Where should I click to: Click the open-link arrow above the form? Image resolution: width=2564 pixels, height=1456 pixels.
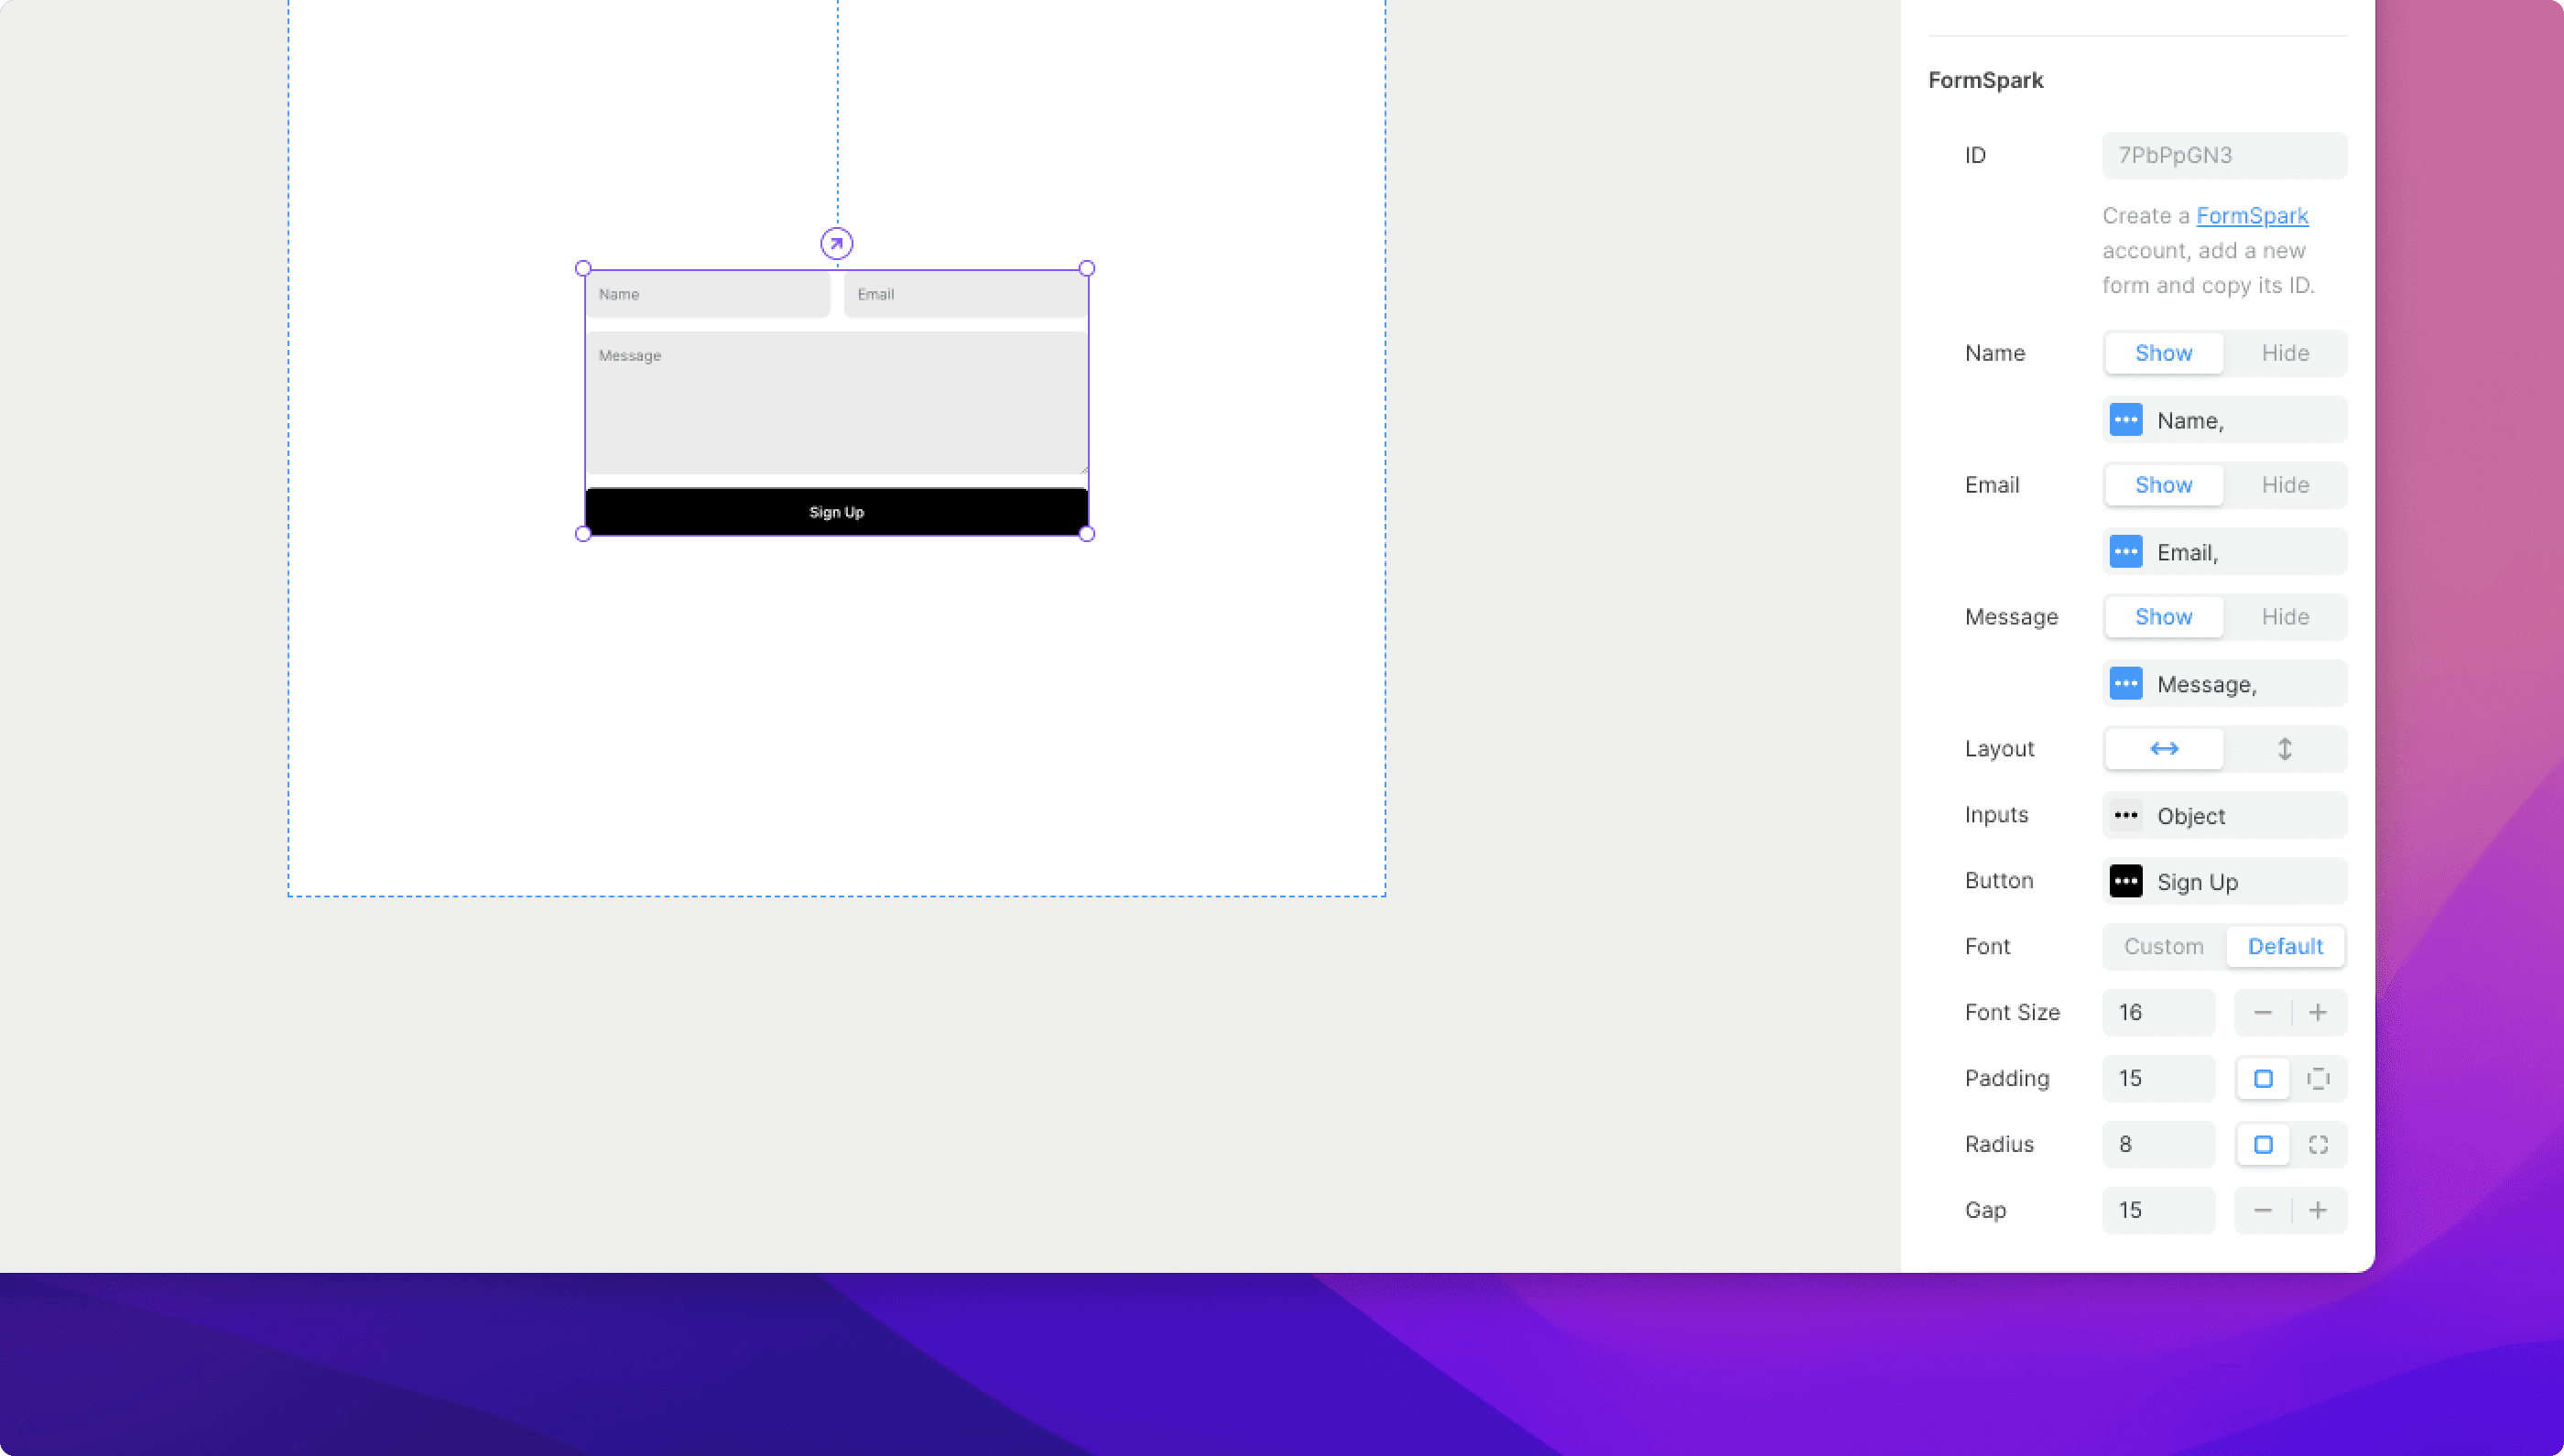click(x=836, y=243)
